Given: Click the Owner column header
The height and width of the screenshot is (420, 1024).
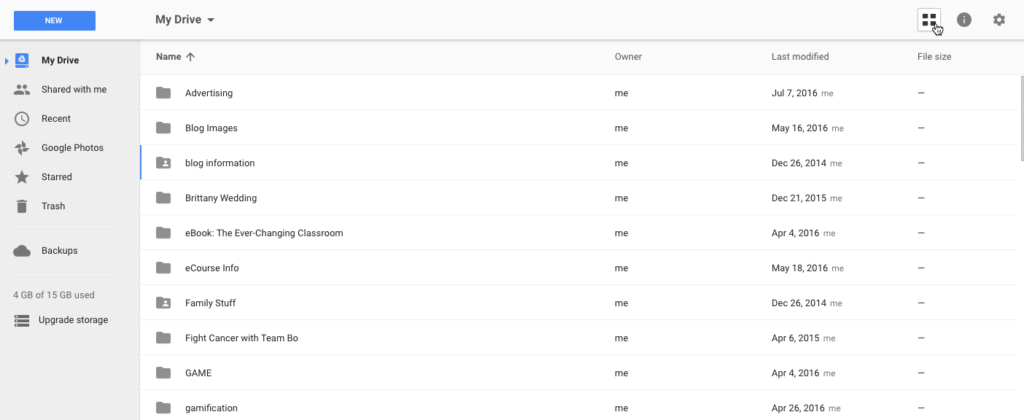Looking at the screenshot, I should pyautogui.click(x=628, y=57).
